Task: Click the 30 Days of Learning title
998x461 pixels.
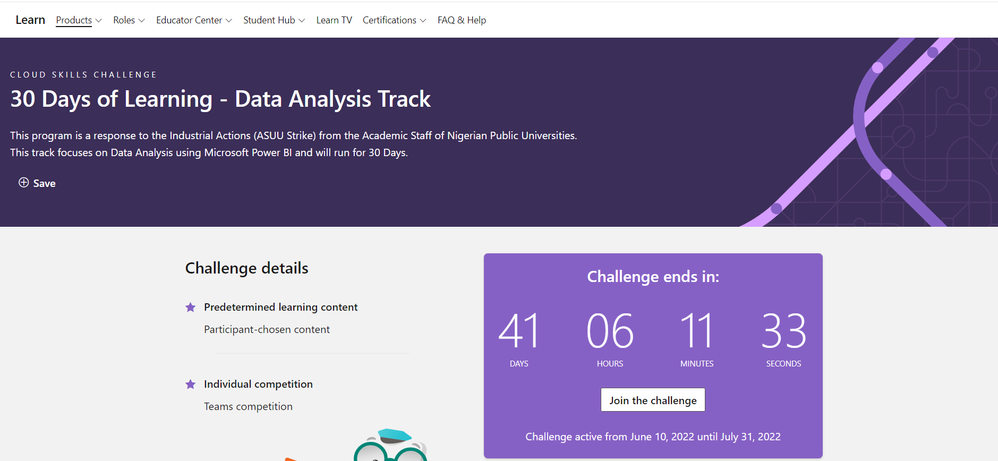Action: [220, 99]
